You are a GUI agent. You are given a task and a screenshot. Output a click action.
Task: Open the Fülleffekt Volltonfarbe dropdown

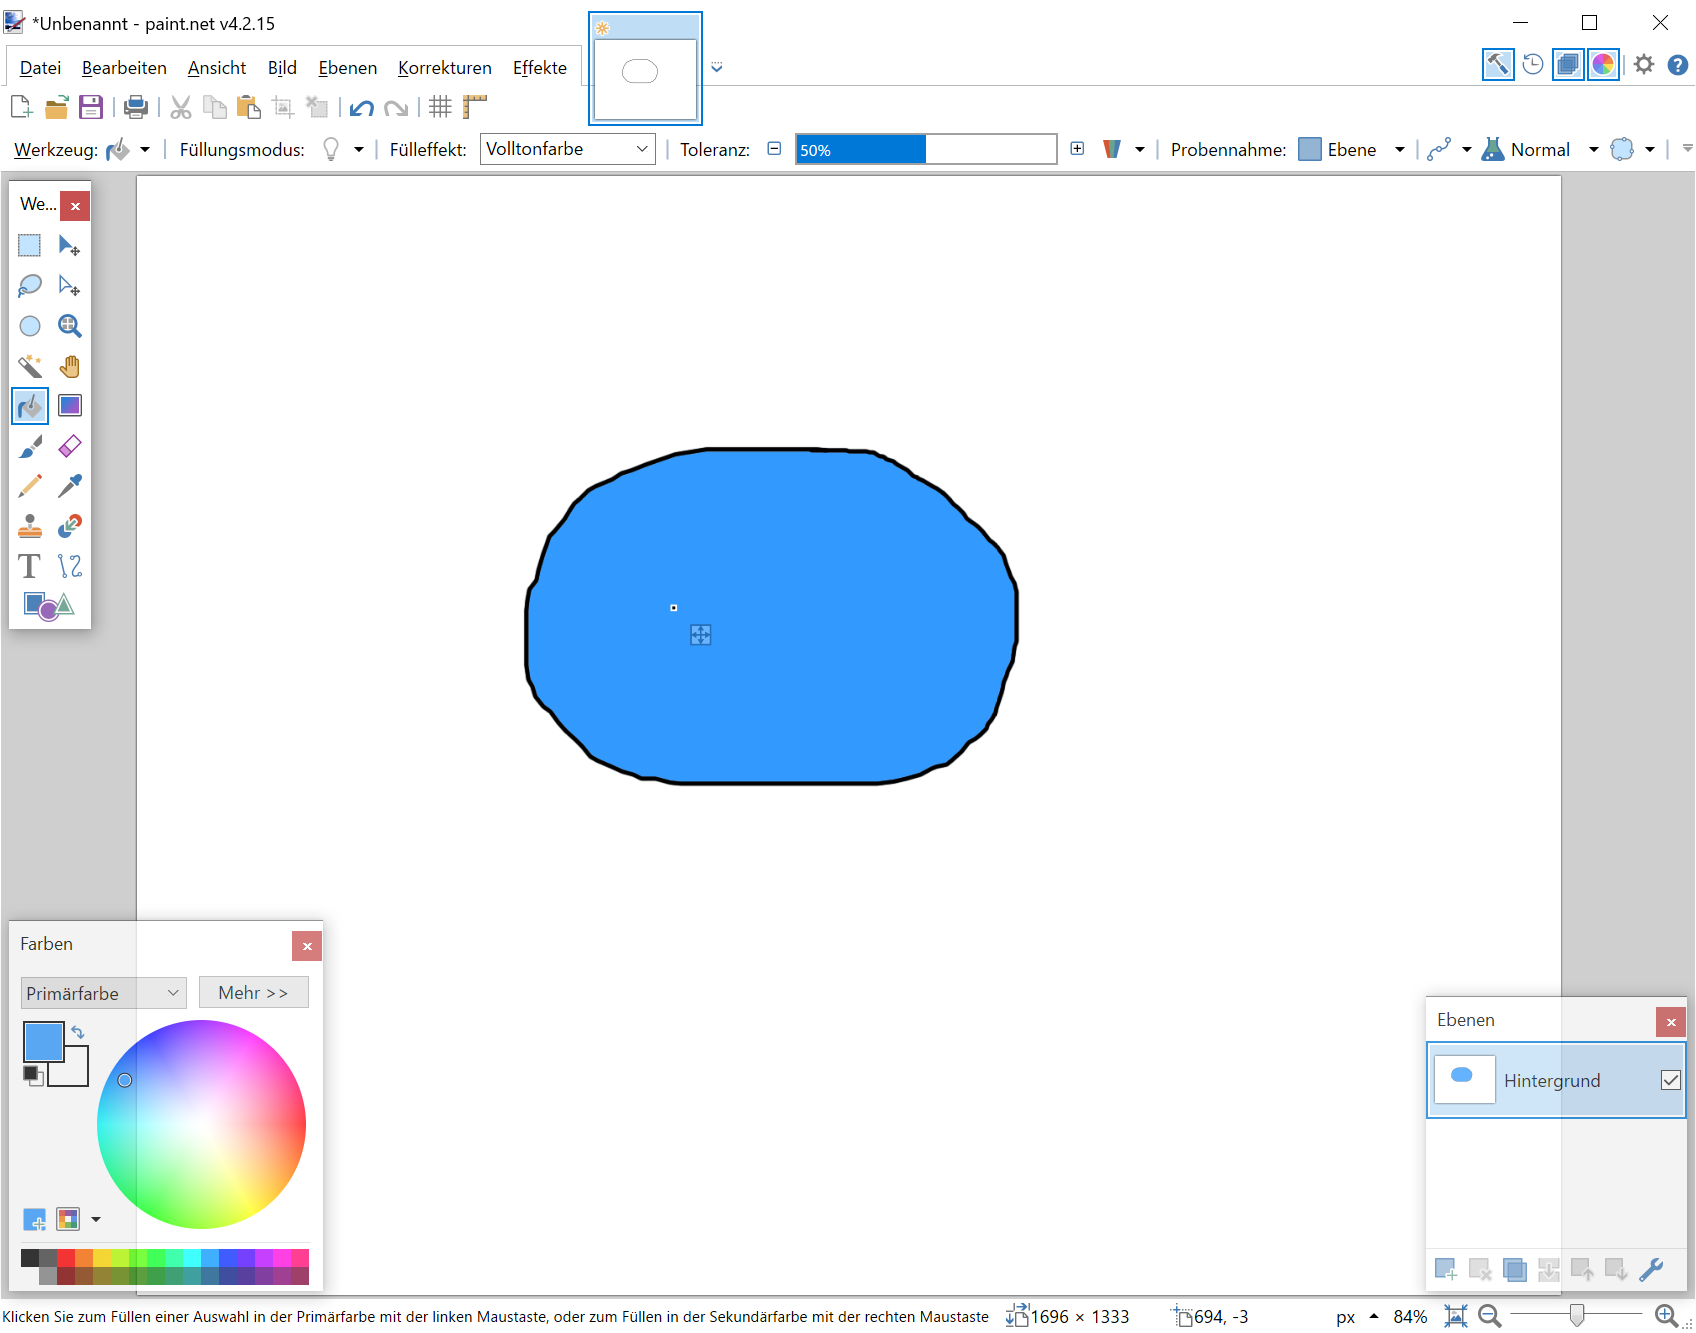point(567,149)
